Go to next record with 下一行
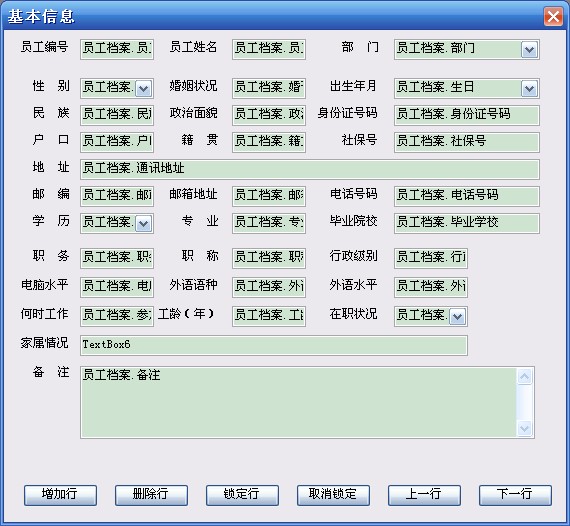The image size is (570, 526). tap(515, 495)
